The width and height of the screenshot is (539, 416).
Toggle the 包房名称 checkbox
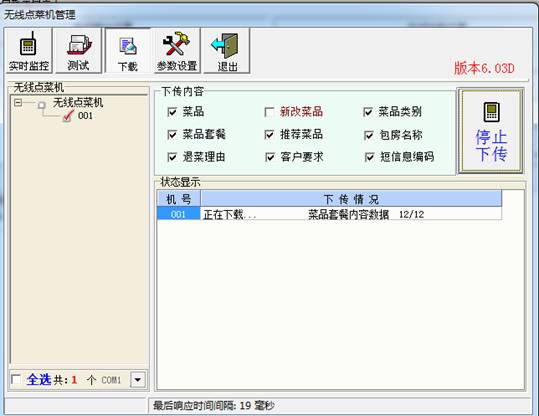pyautogui.click(x=368, y=135)
